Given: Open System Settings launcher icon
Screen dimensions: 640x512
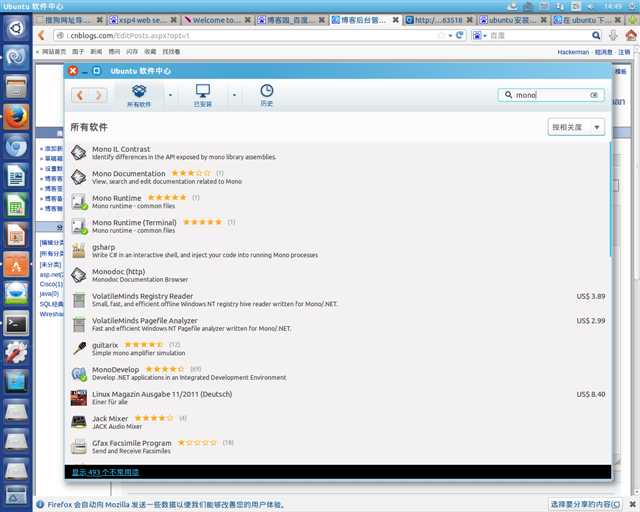Looking at the screenshot, I should 16,353.
